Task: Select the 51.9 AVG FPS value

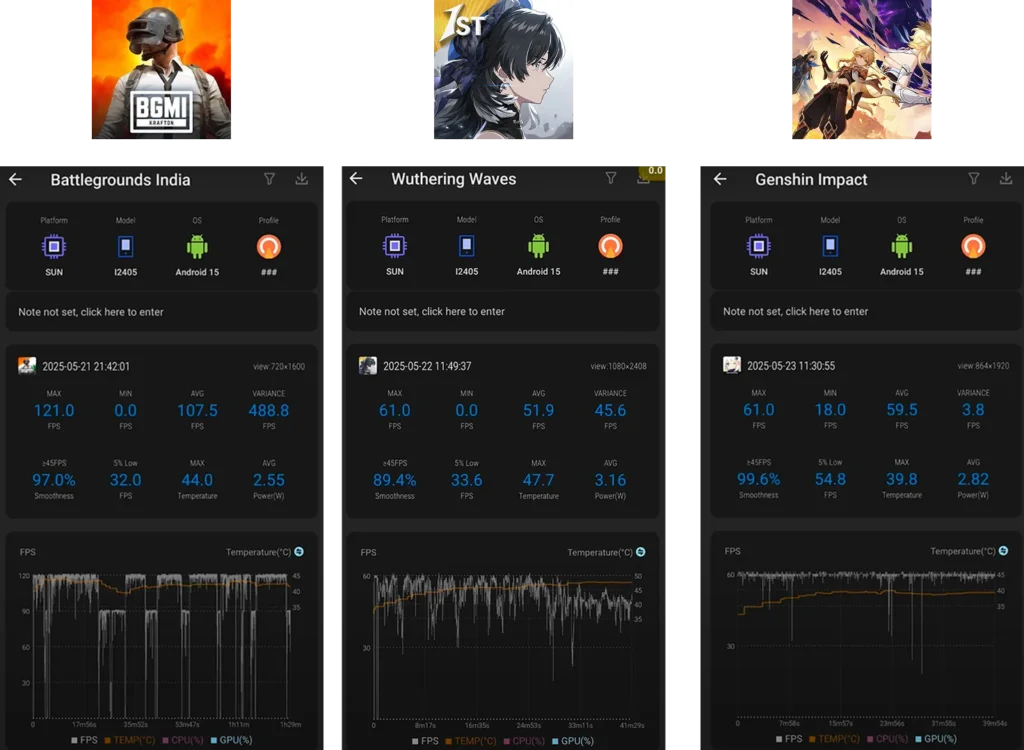Action: coord(538,410)
